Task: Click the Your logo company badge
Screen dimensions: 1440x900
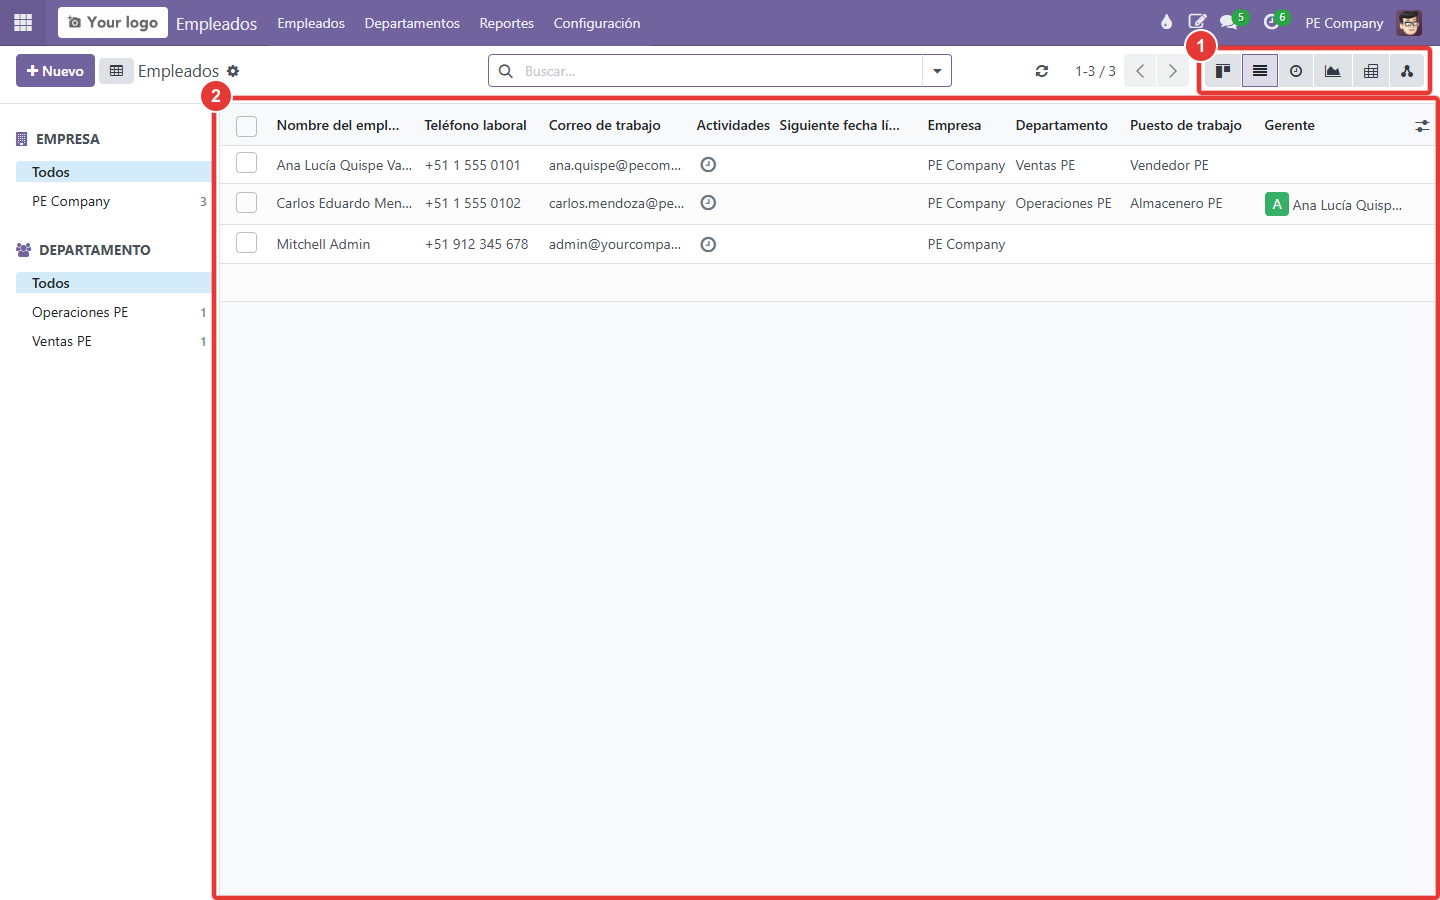Action: point(113,22)
